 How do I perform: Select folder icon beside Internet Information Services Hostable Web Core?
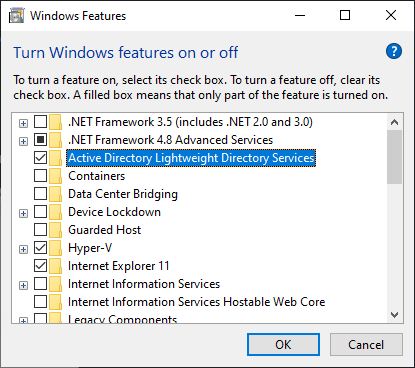click(x=55, y=302)
